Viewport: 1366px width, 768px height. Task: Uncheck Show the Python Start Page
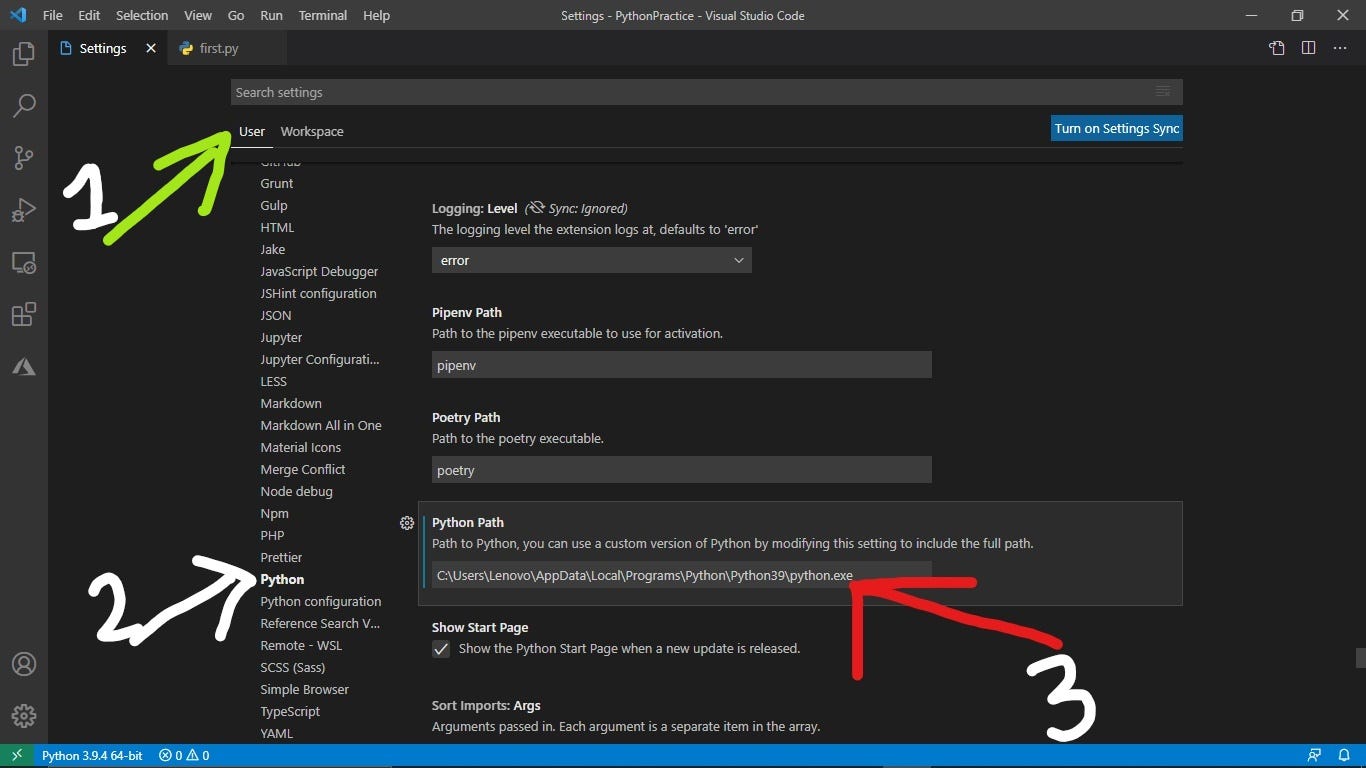pos(440,648)
